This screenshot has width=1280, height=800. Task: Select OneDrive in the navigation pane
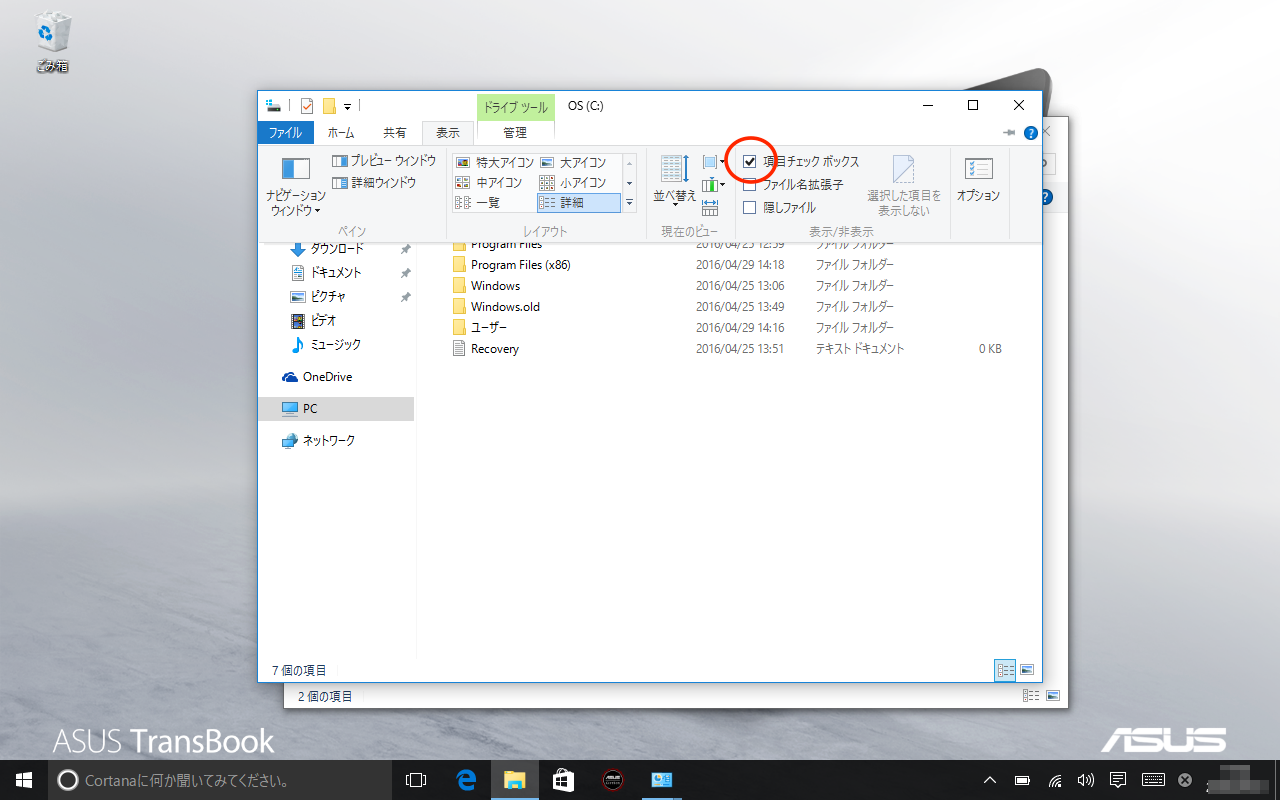coord(327,377)
